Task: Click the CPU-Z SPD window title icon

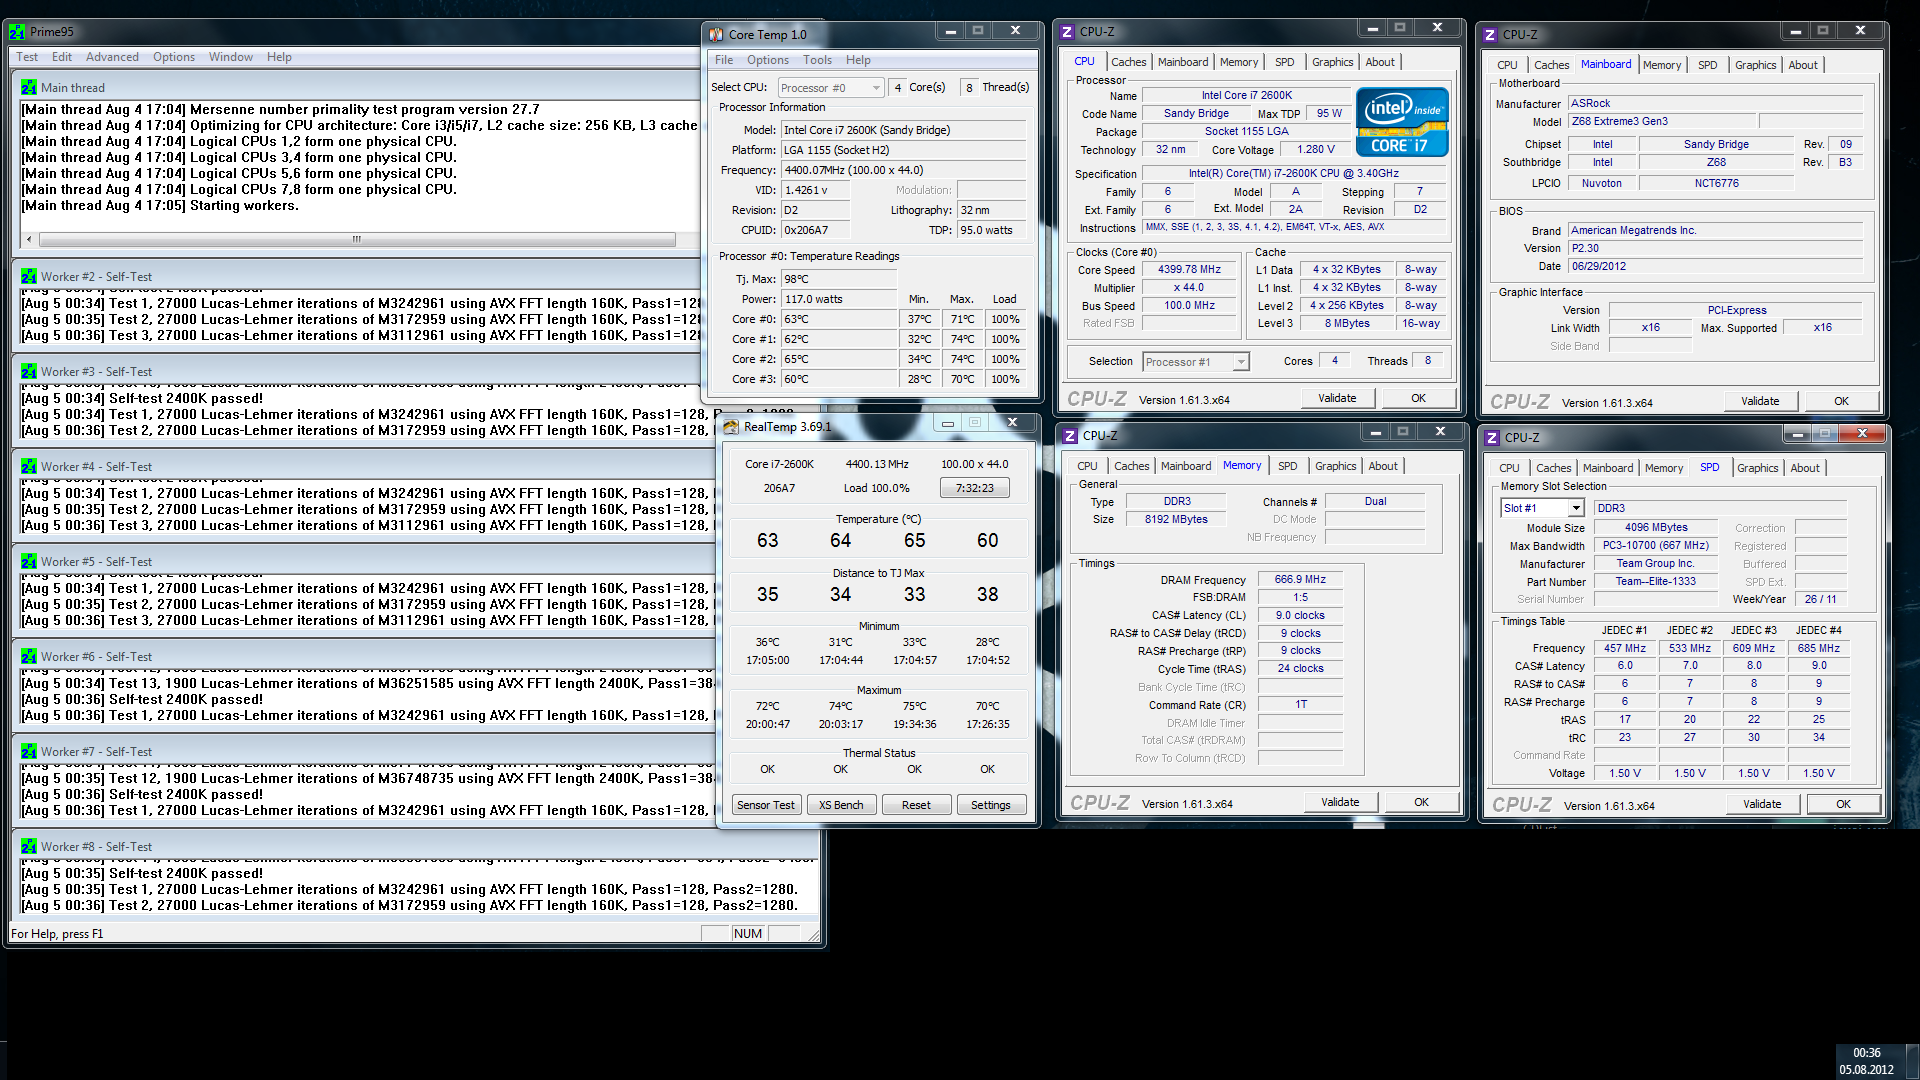Action: pyautogui.click(x=1492, y=438)
